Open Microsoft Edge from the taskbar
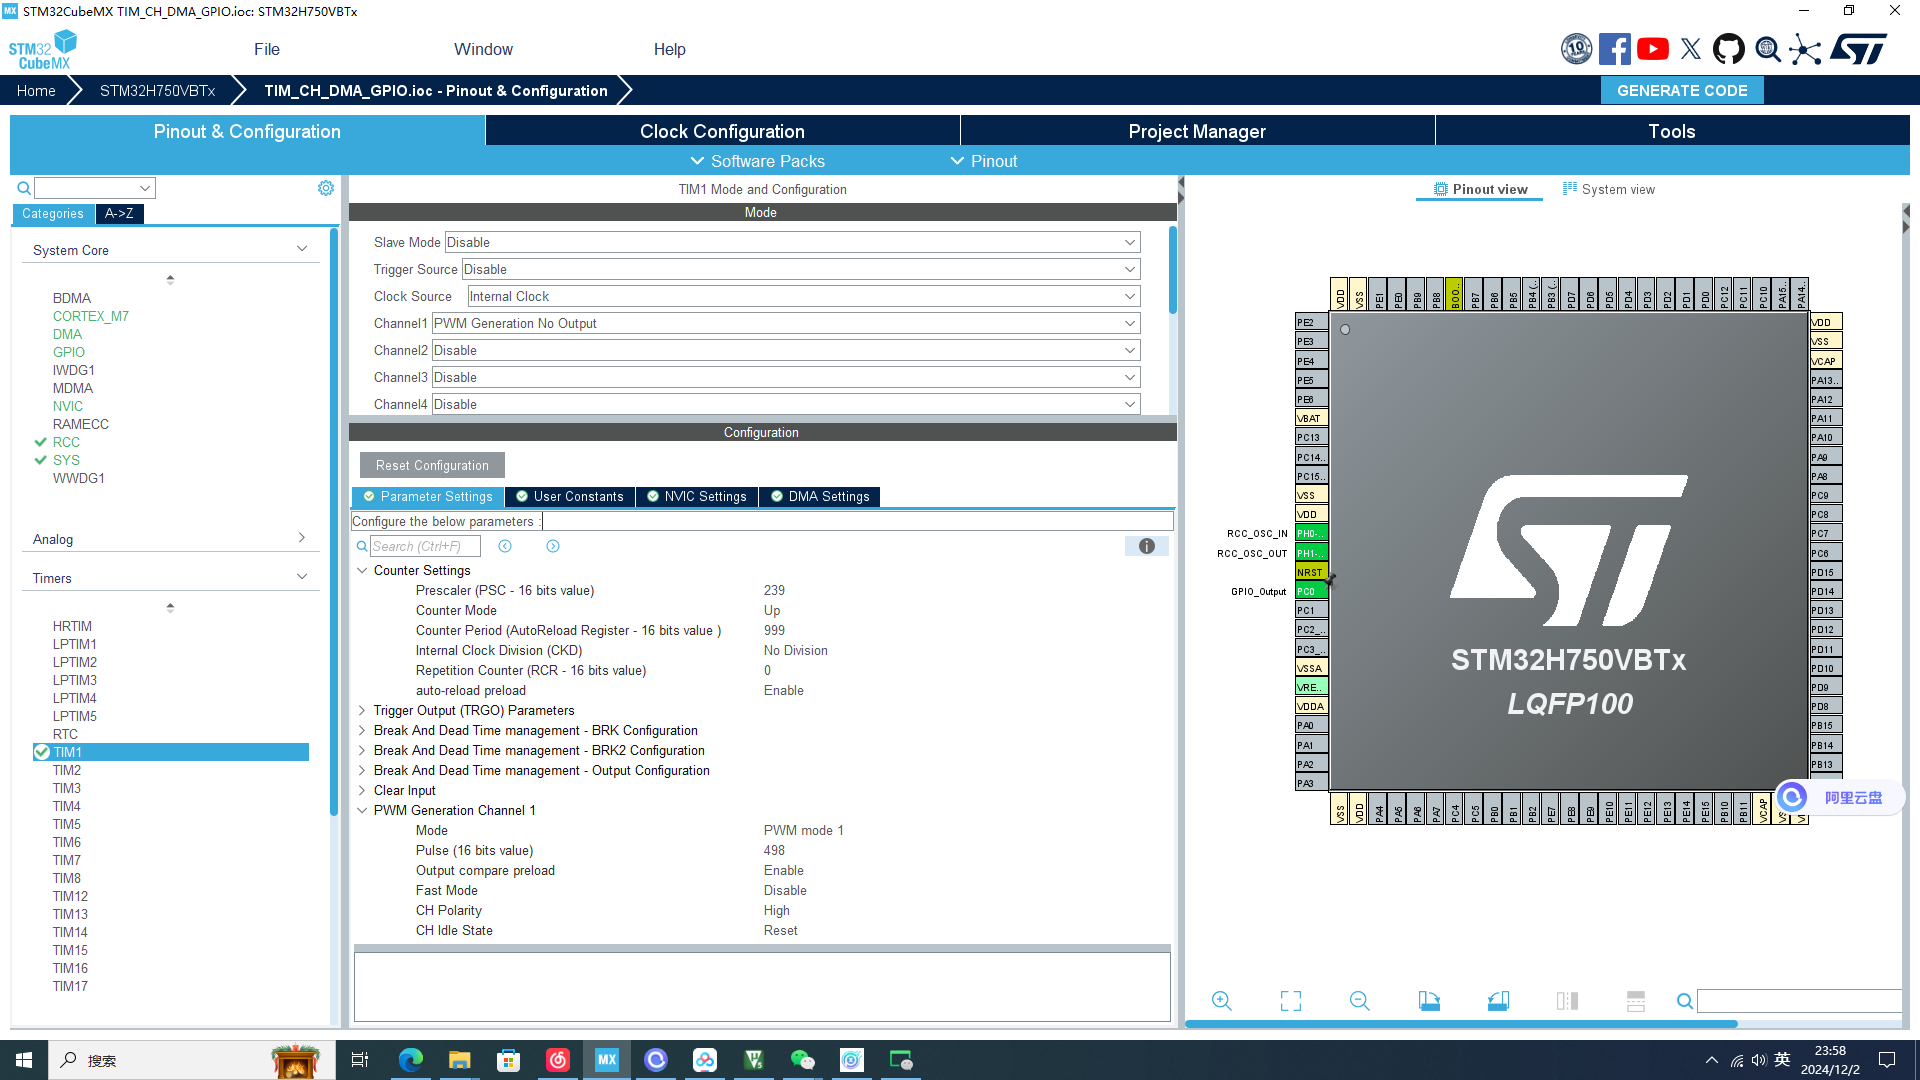The image size is (1920, 1080). [410, 1060]
